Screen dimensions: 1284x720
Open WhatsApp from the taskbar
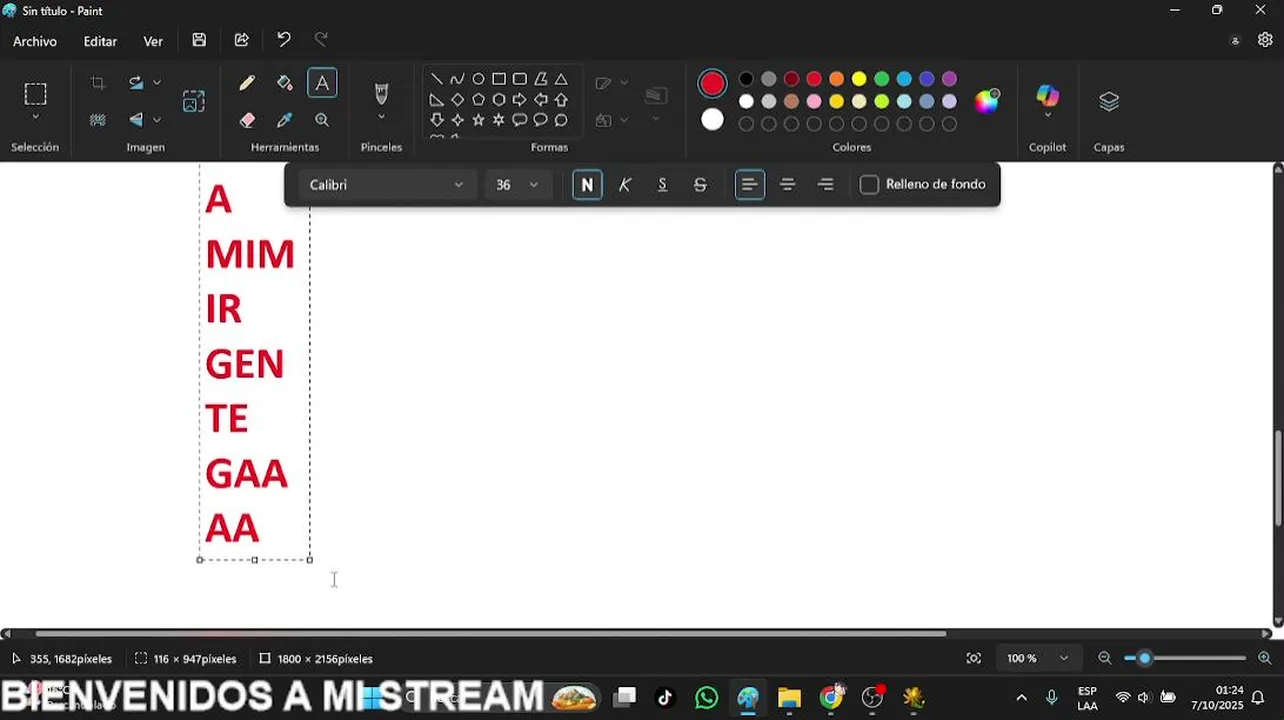click(706, 697)
